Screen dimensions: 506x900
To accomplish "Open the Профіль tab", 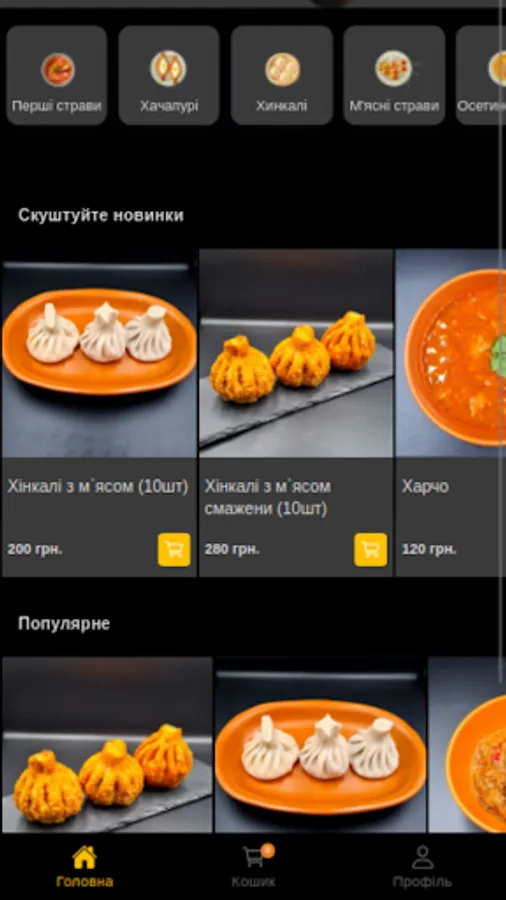I will coord(422,867).
